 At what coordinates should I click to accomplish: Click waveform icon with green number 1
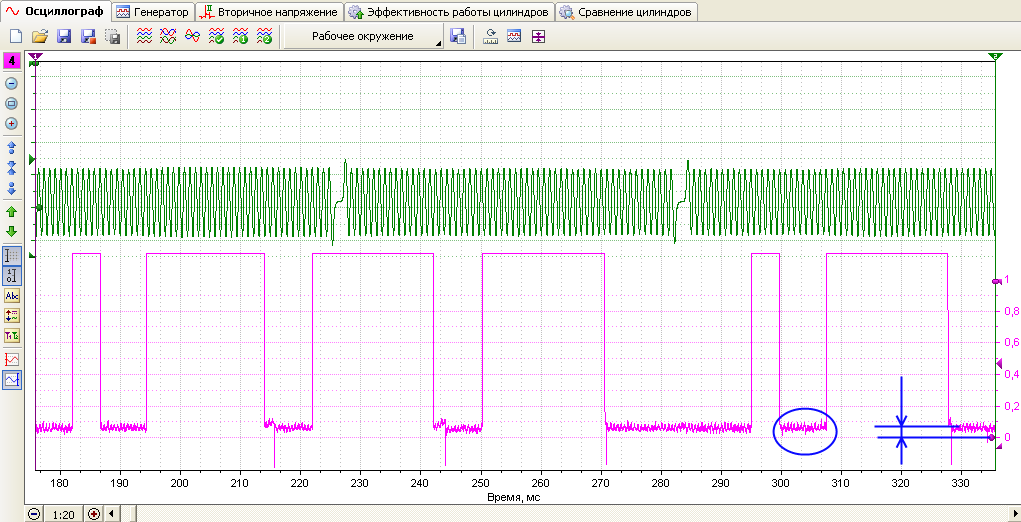tap(240, 36)
